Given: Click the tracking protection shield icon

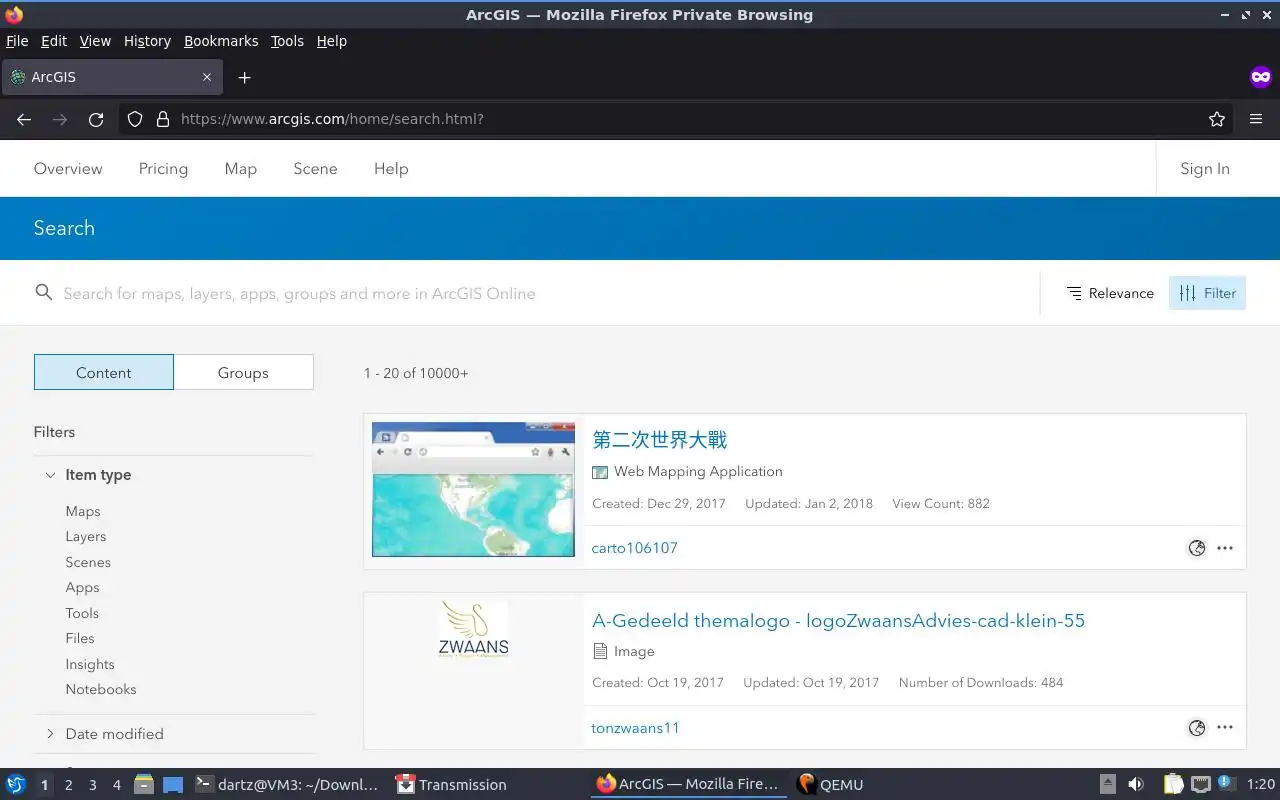Looking at the screenshot, I should (135, 119).
